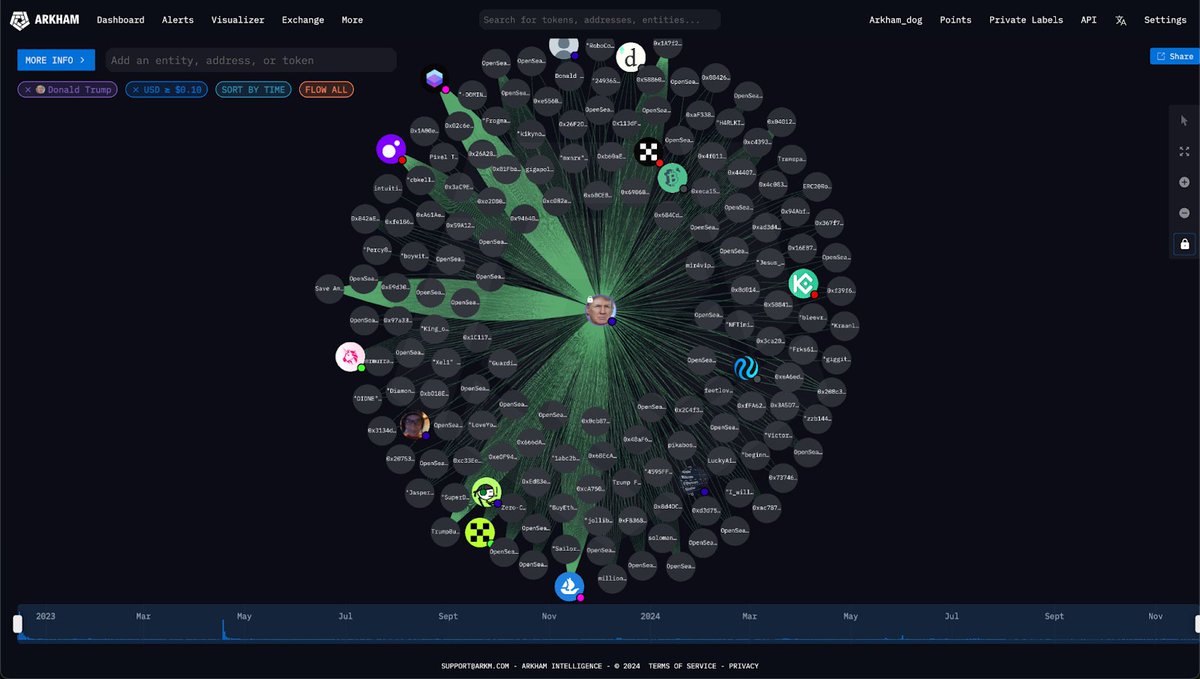1200x679 pixels.
Task: Select the 'Transpa...' node
Action: [790, 160]
